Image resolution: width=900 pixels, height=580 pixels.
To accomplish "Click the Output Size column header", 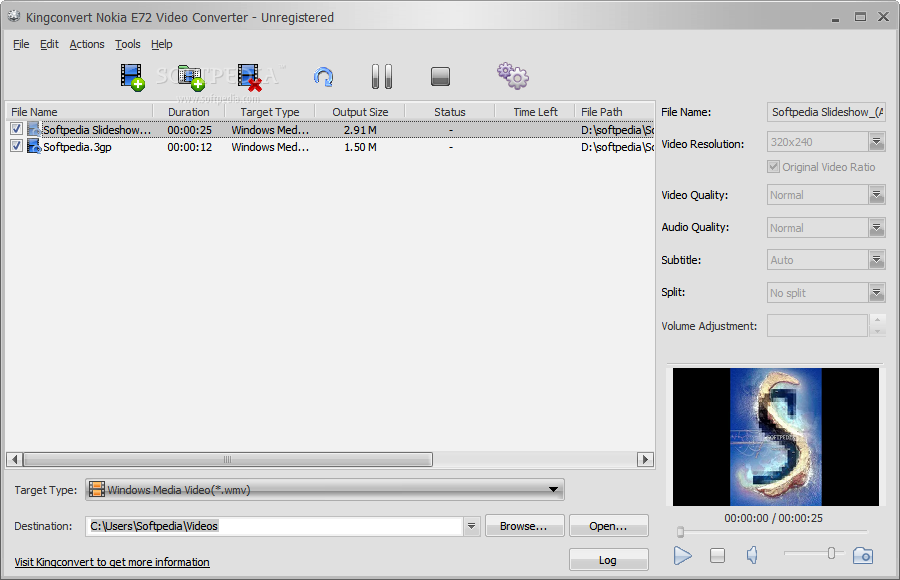I will (360, 112).
